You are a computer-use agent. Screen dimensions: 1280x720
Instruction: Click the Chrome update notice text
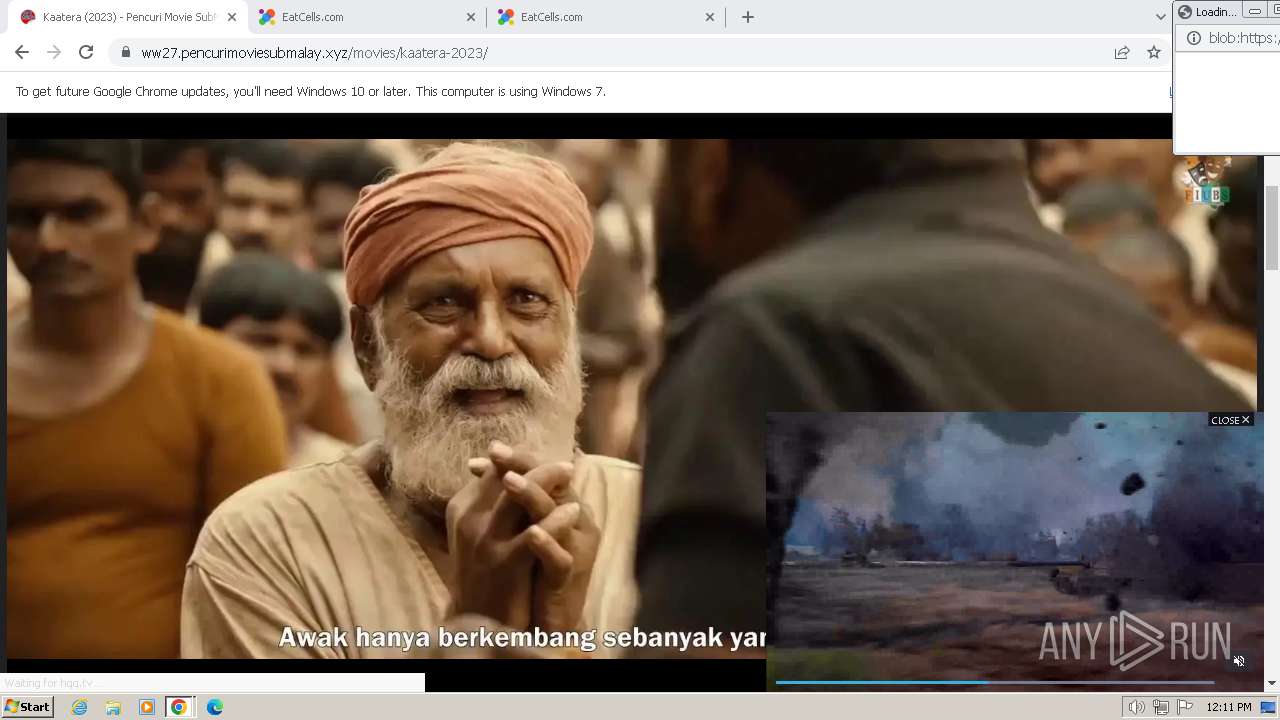point(310,91)
